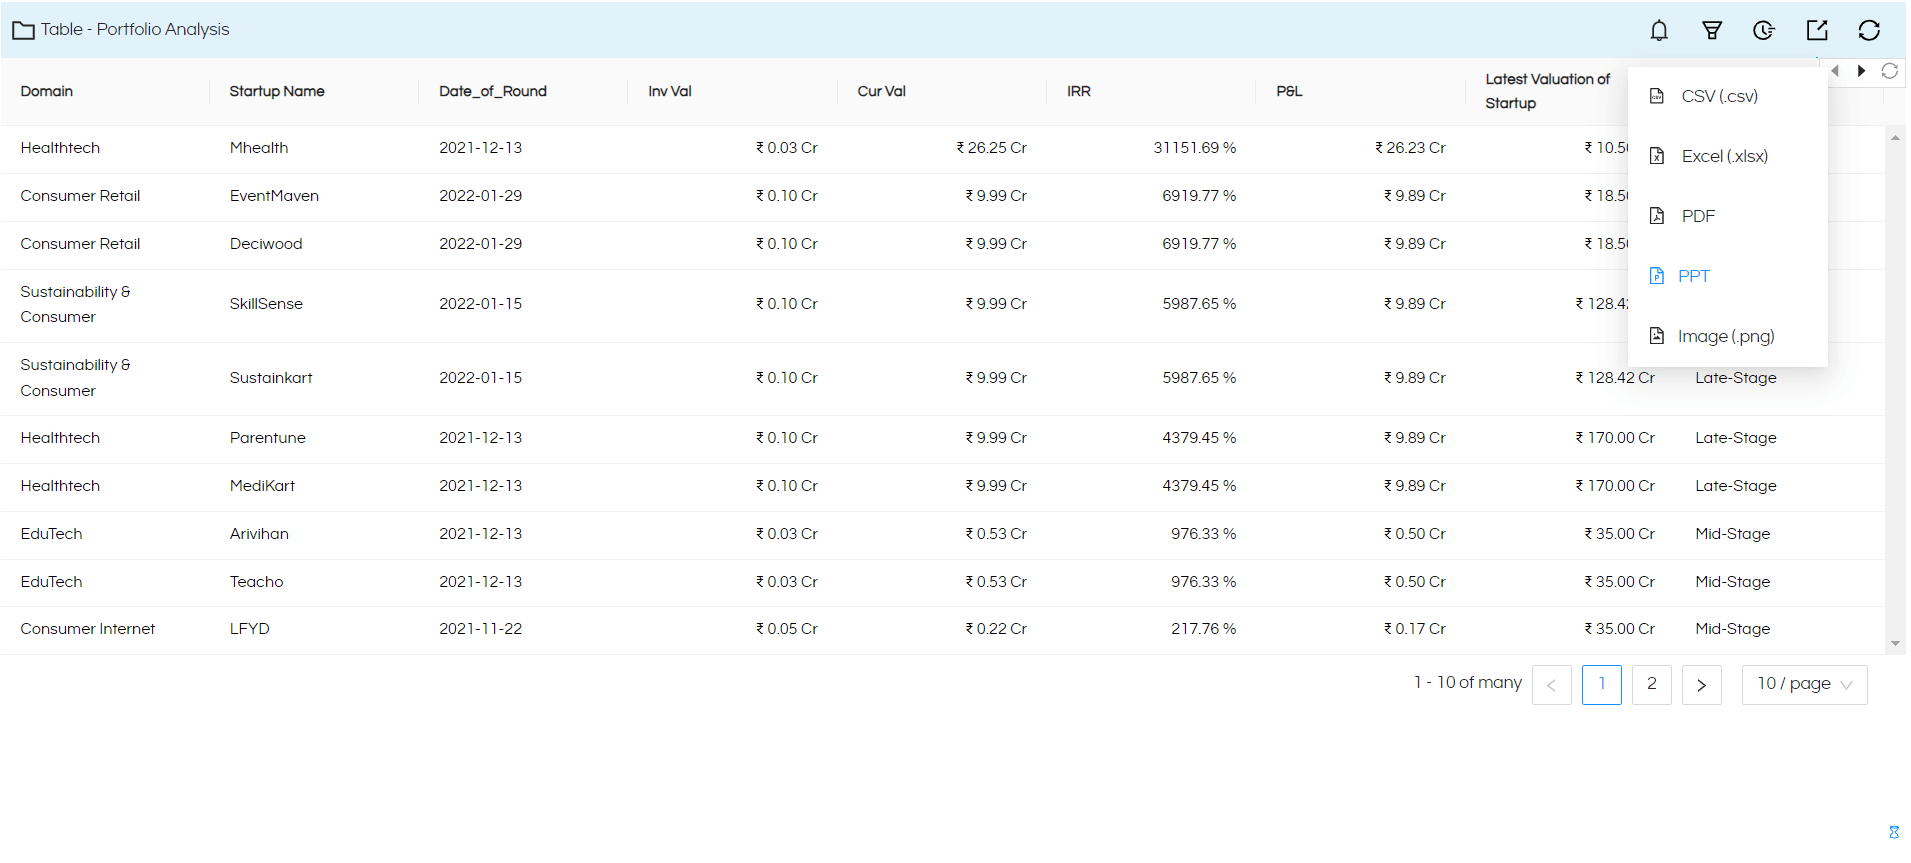Screen dimensions: 1911x863
Task: Click the refresh icon in header
Action: (x=1869, y=30)
